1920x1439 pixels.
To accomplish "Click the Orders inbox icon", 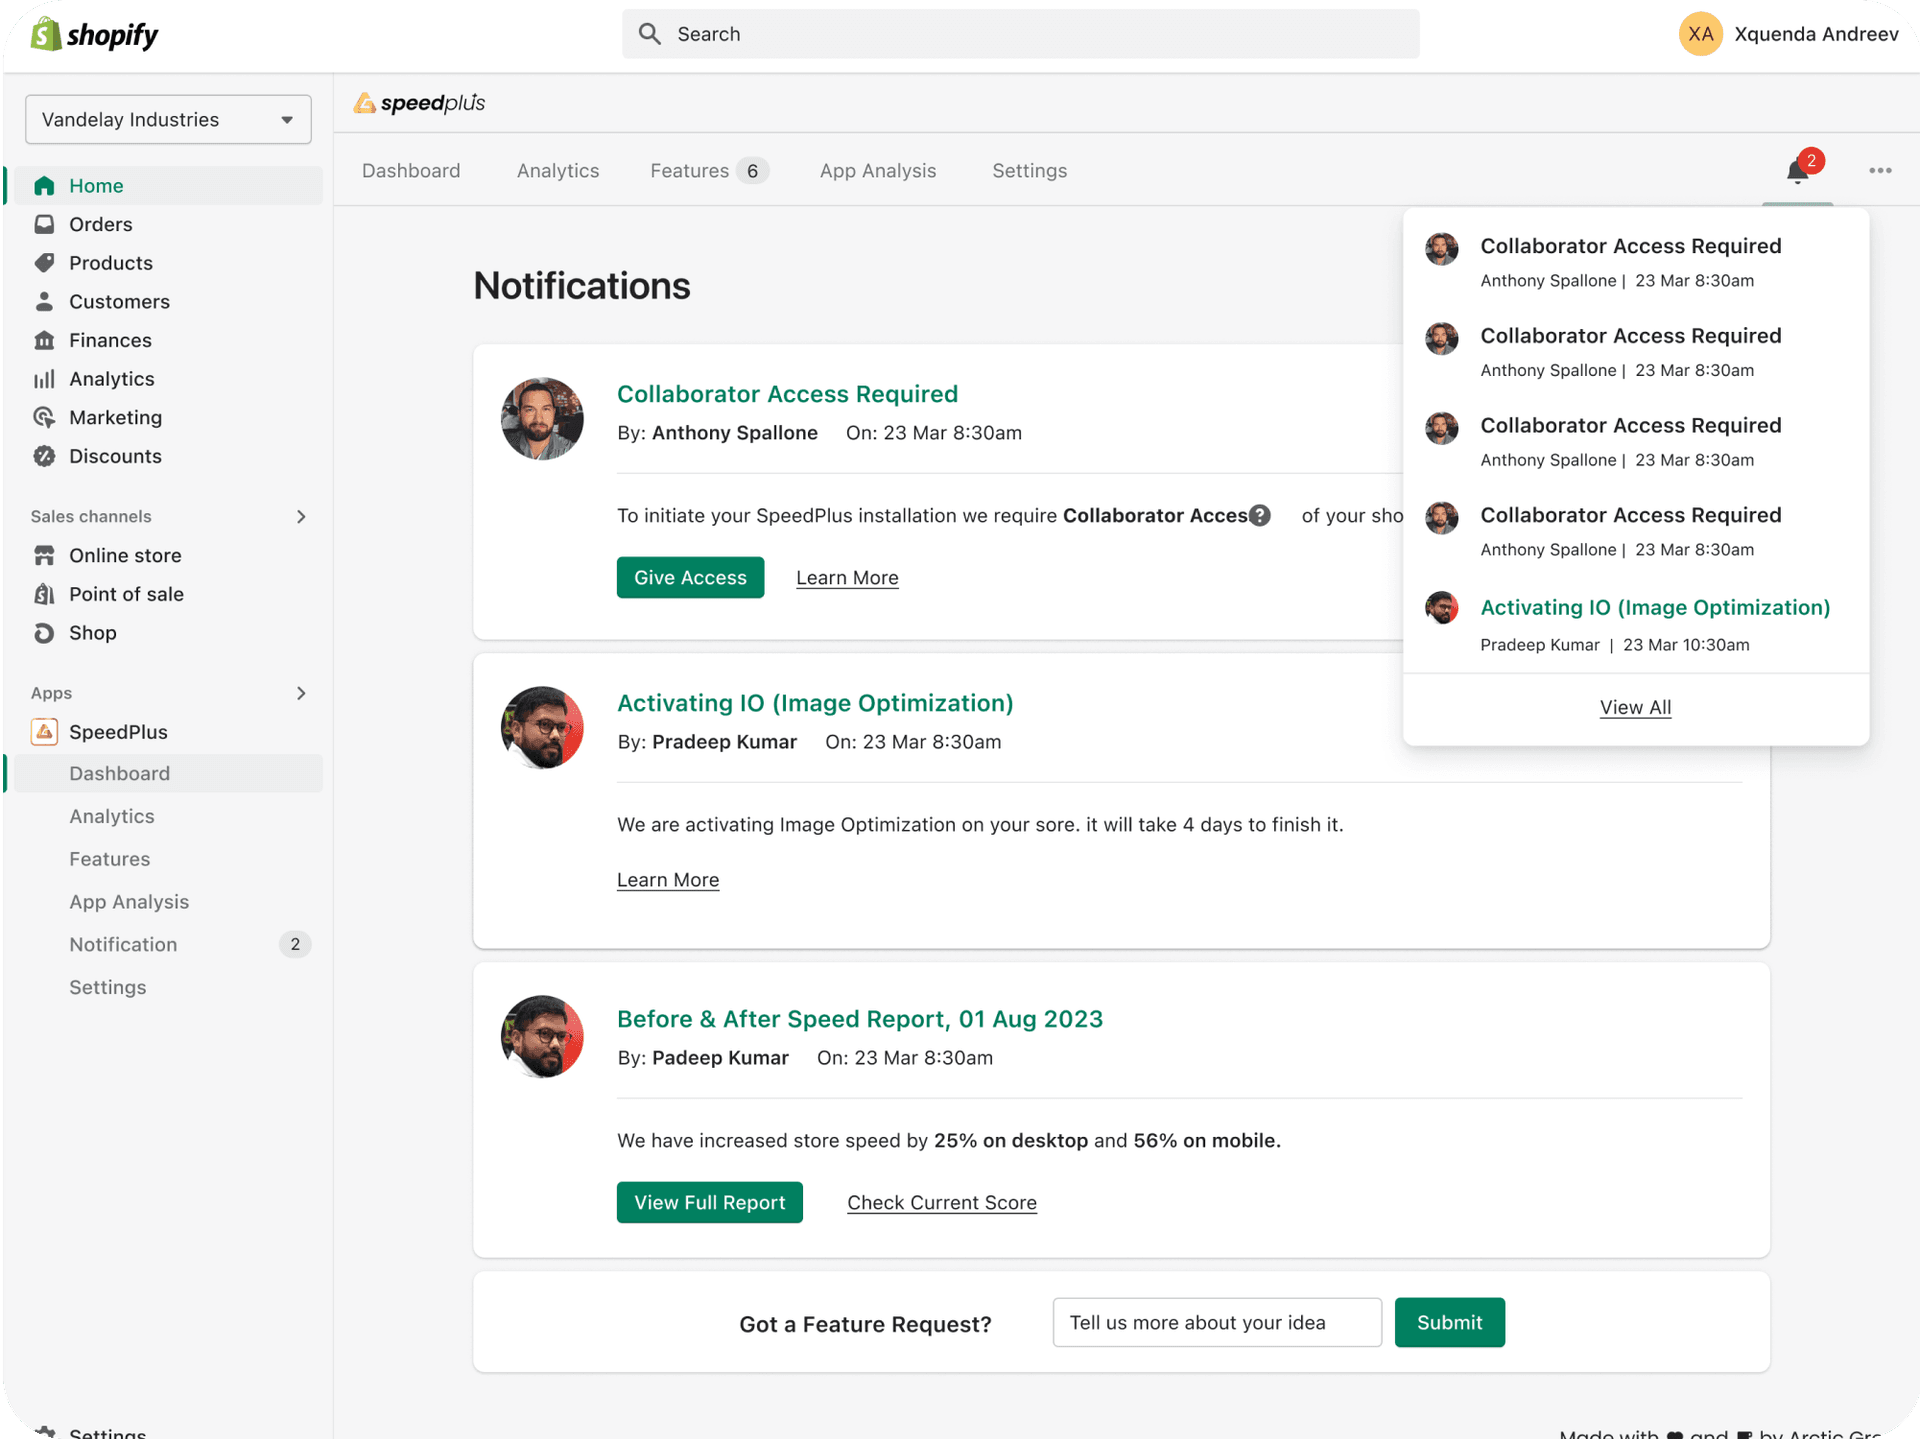I will tap(44, 224).
